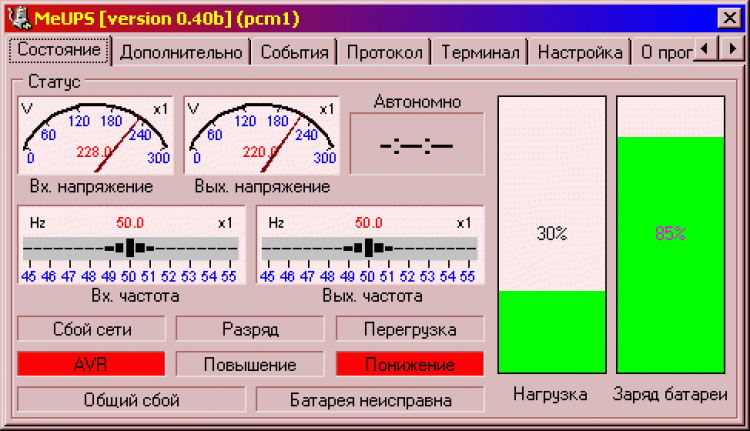Close the MeUPS window
This screenshot has width=750, height=431.
pos(730,18)
